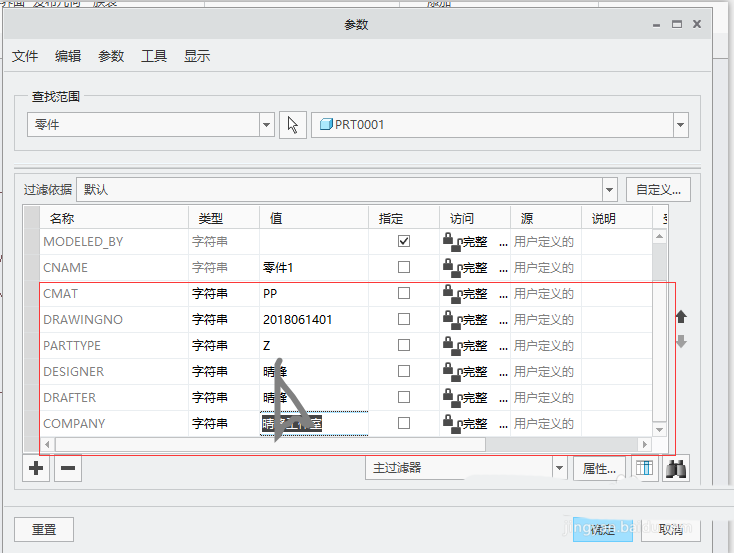This screenshot has height=553, width=734.
Task: Open the 编辑 menu
Action: coord(68,56)
